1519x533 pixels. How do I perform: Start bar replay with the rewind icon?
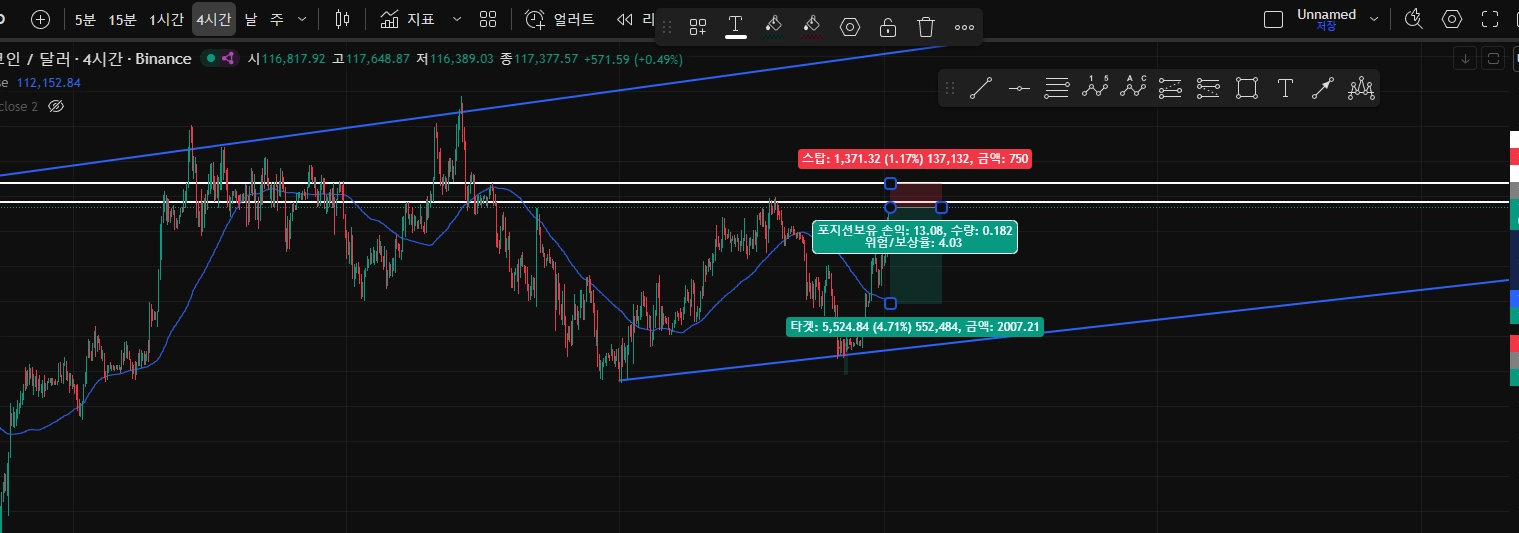point(626,19)
